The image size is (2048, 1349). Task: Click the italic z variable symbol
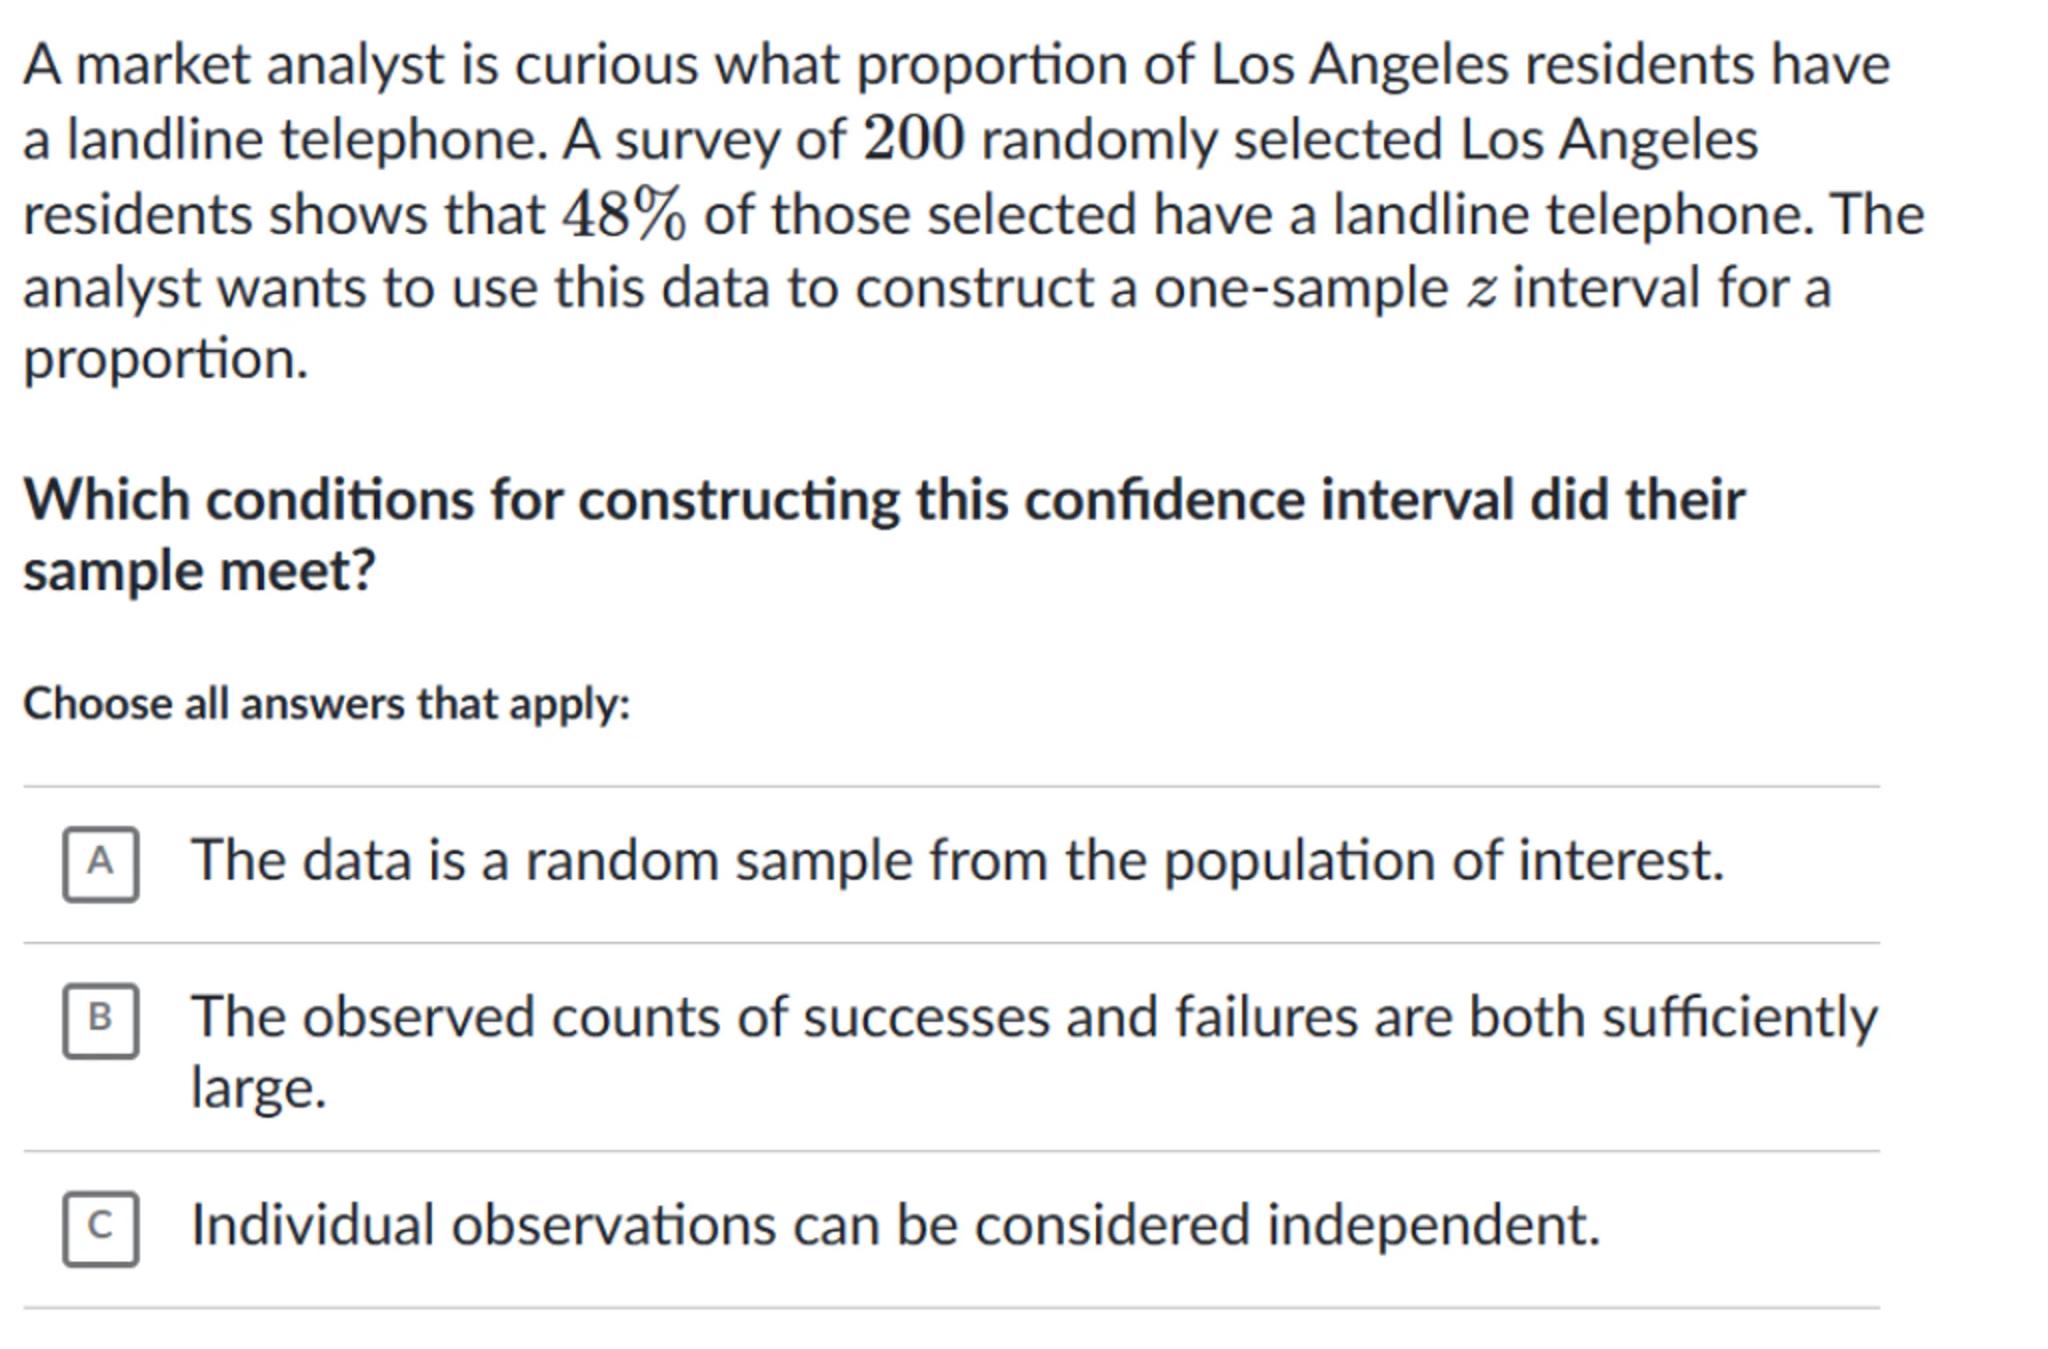[1481, 289]
